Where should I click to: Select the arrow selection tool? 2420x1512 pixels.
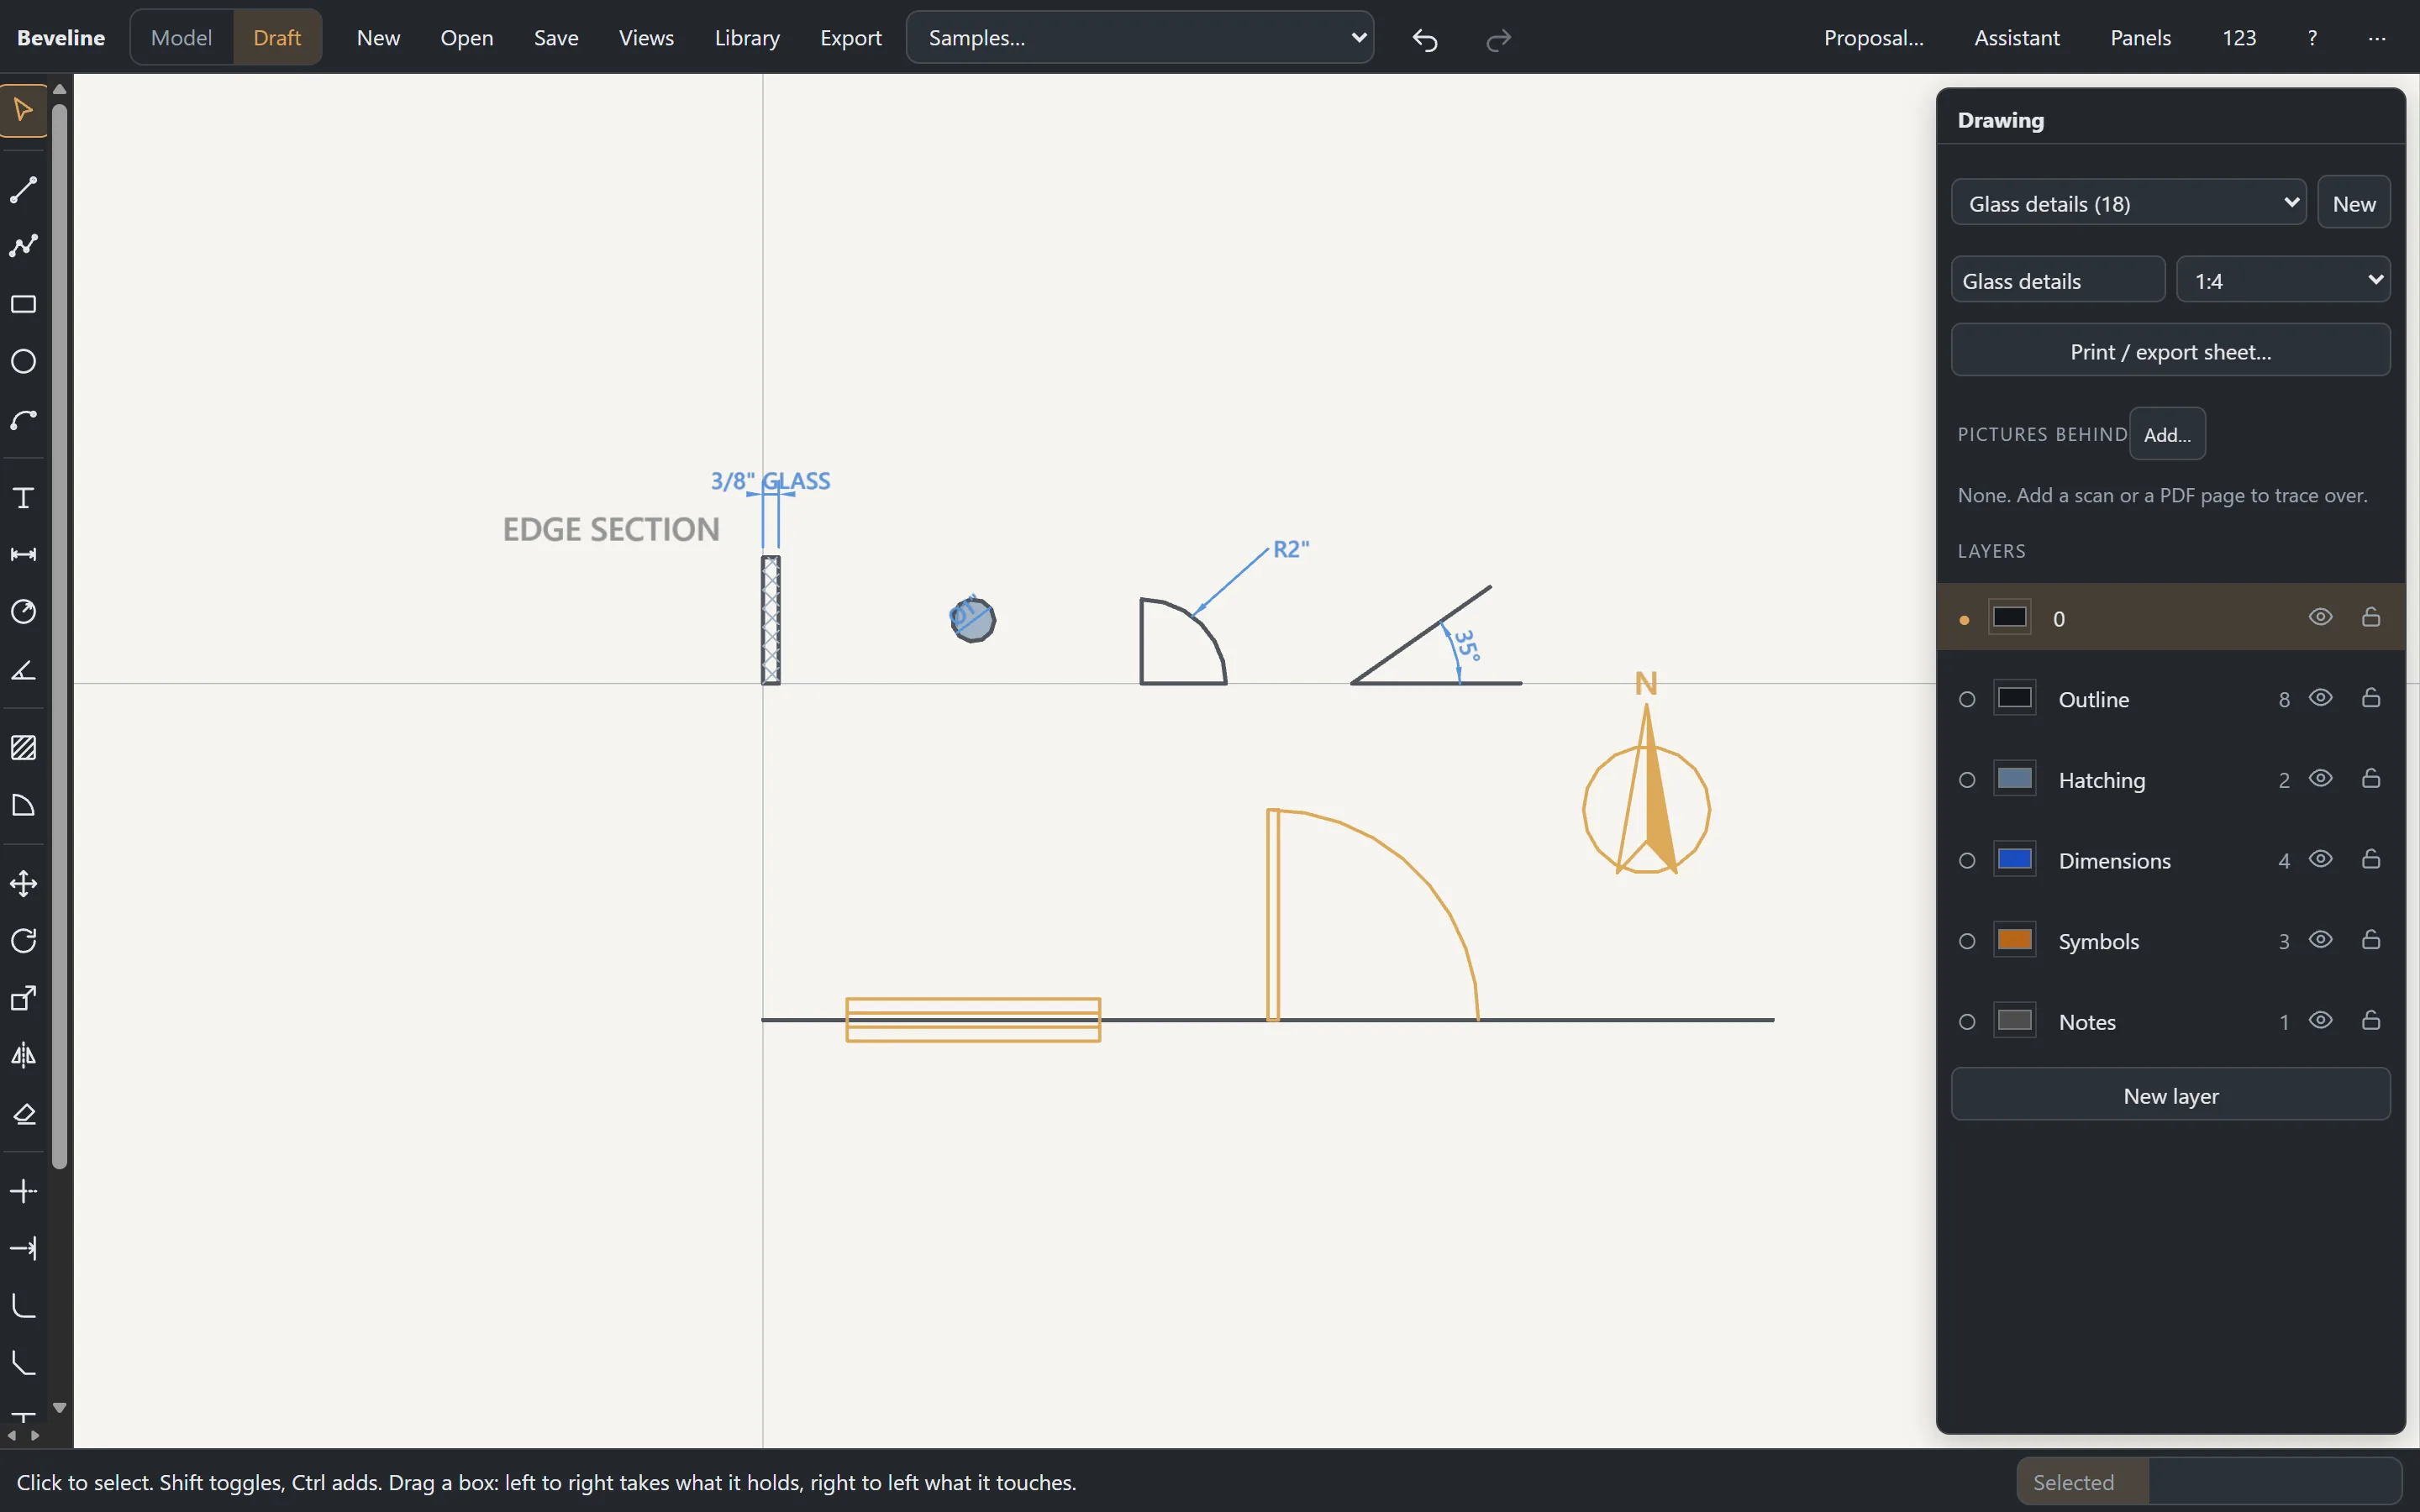23,109
